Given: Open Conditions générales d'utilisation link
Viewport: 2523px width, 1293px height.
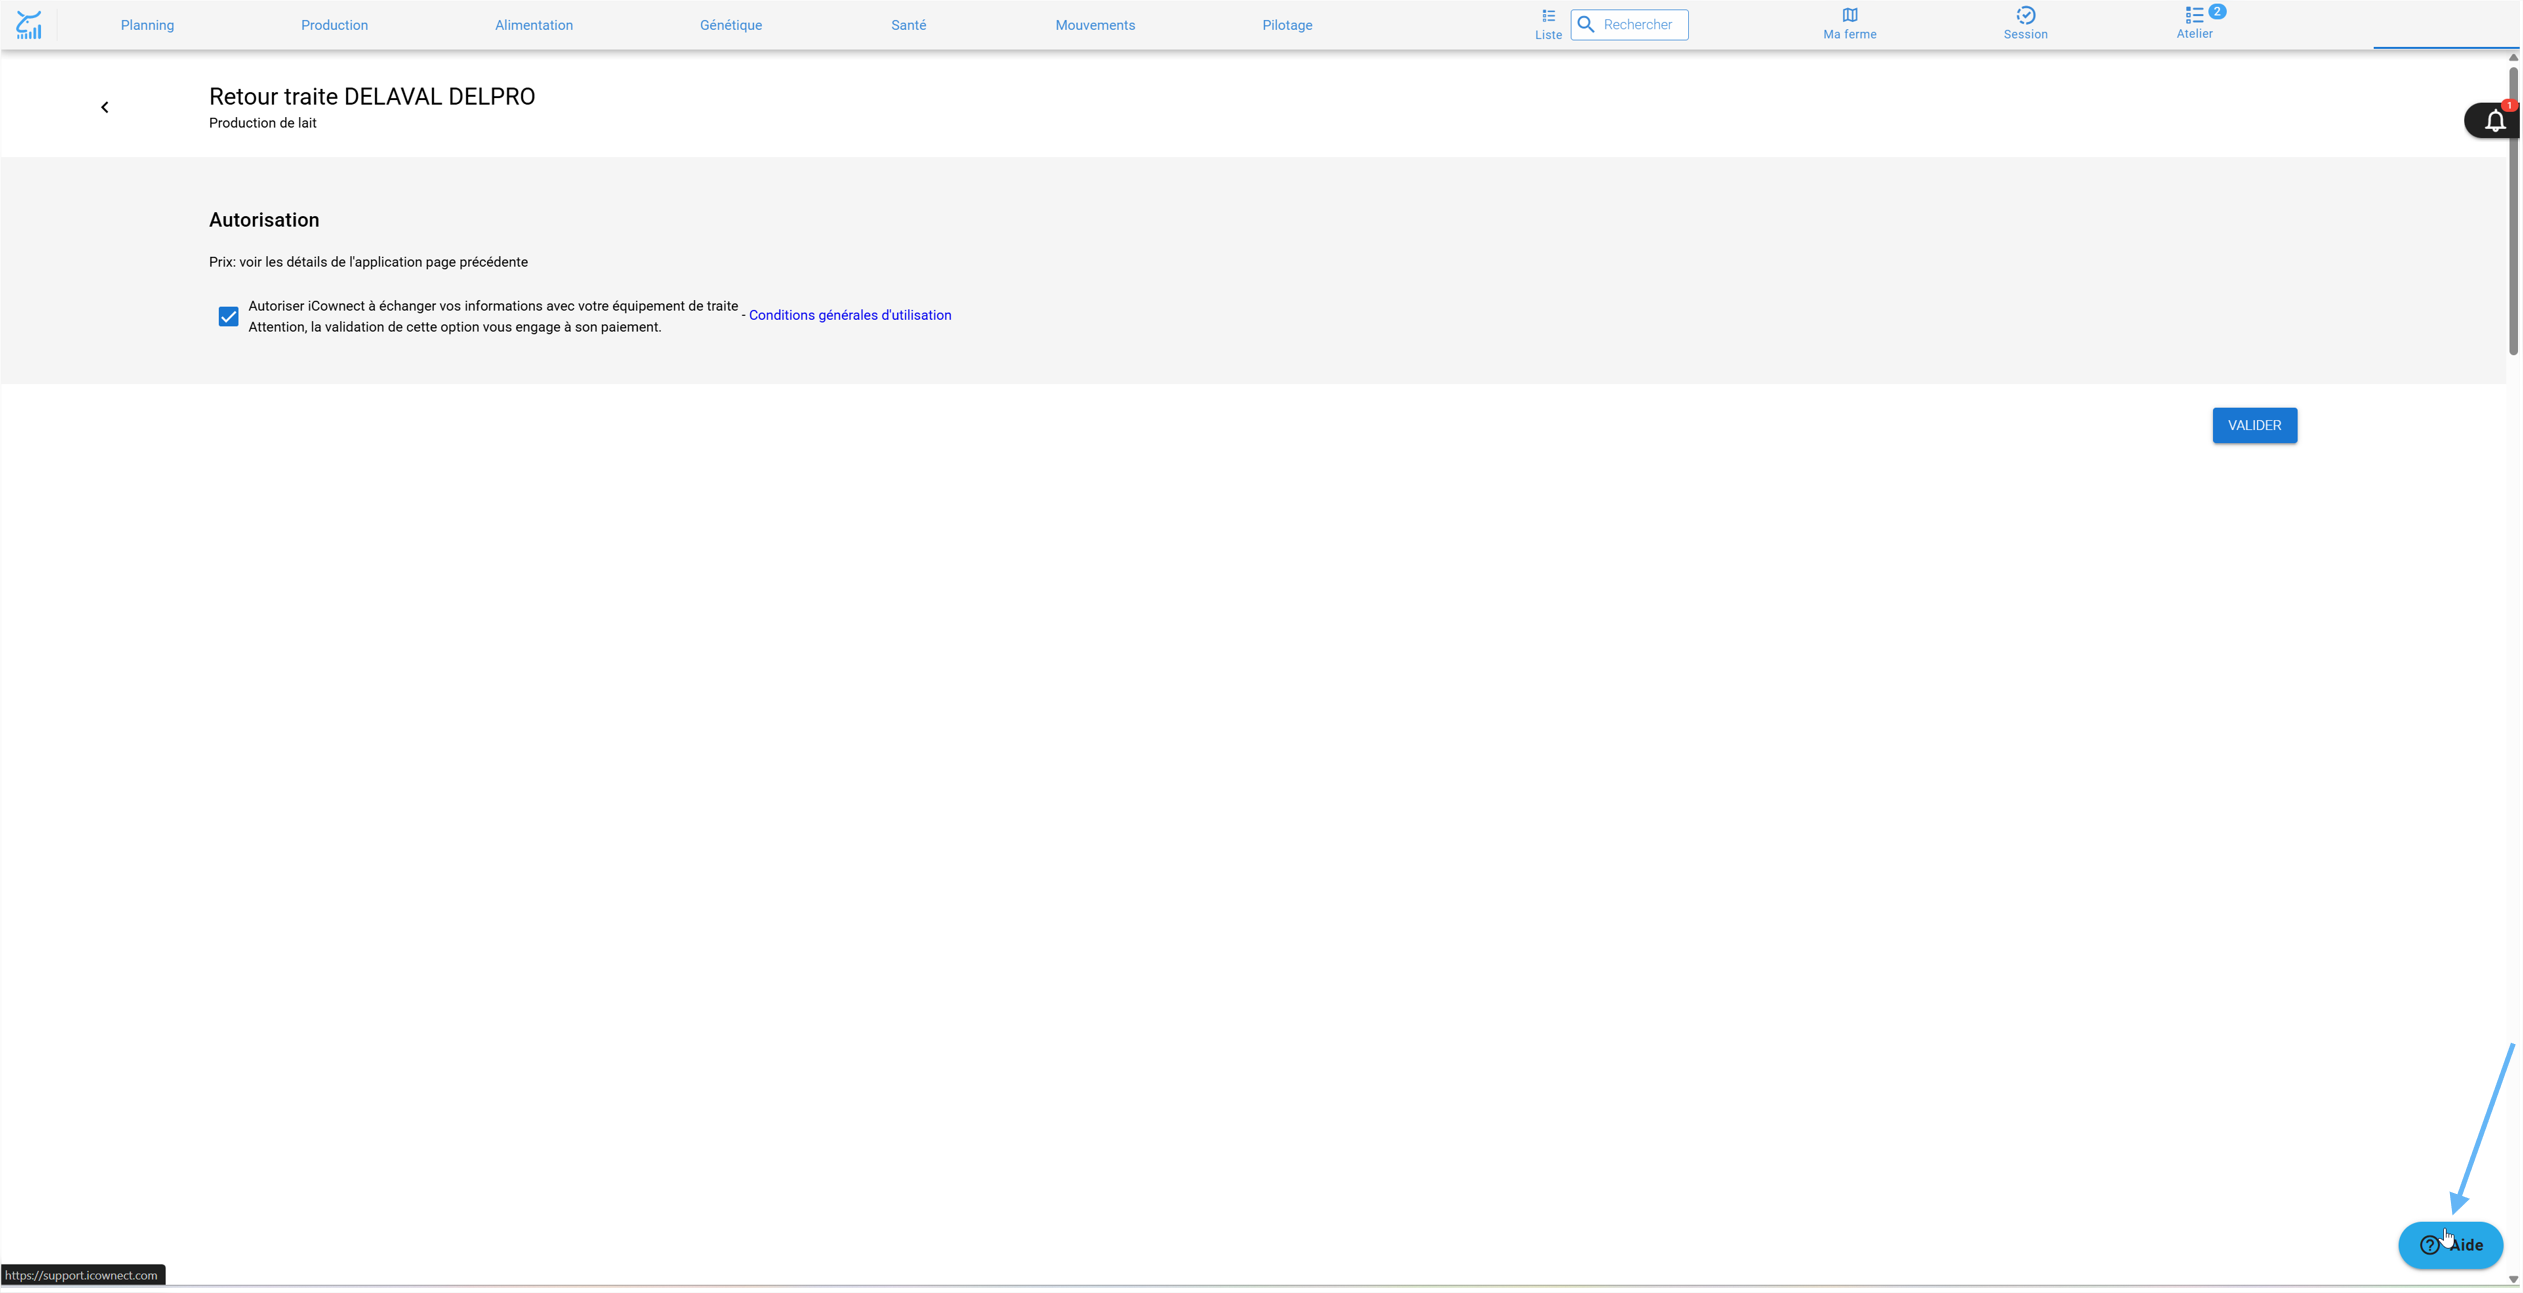Looking at the screenshot, I should pos(850,315).
